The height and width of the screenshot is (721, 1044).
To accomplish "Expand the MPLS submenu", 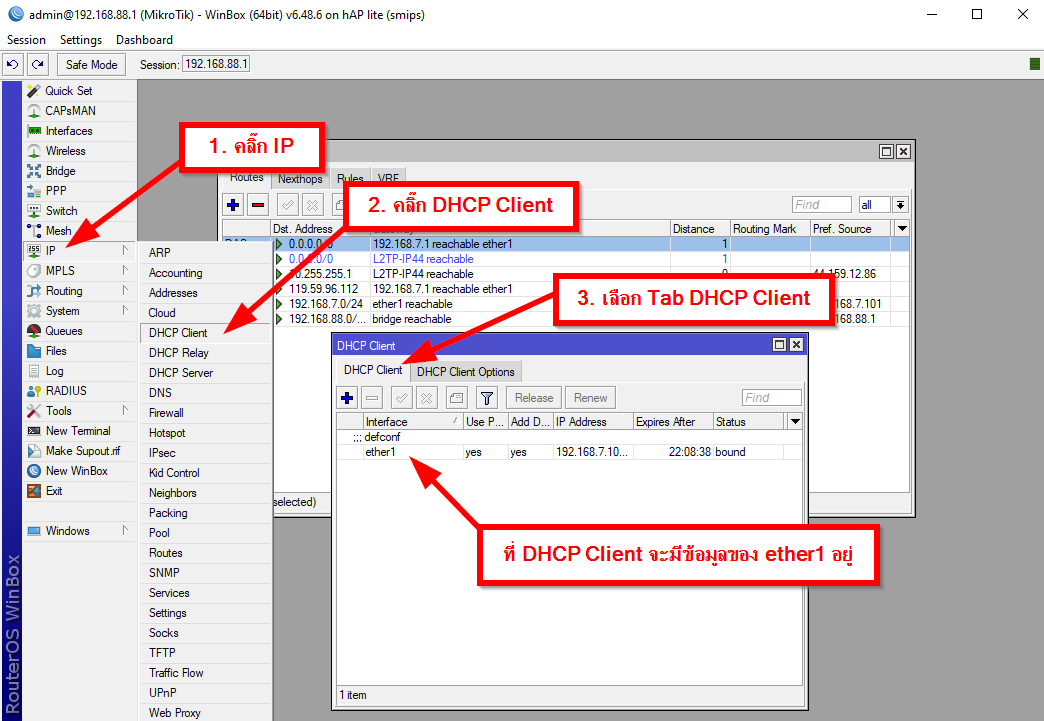I will tap(79, 270).
